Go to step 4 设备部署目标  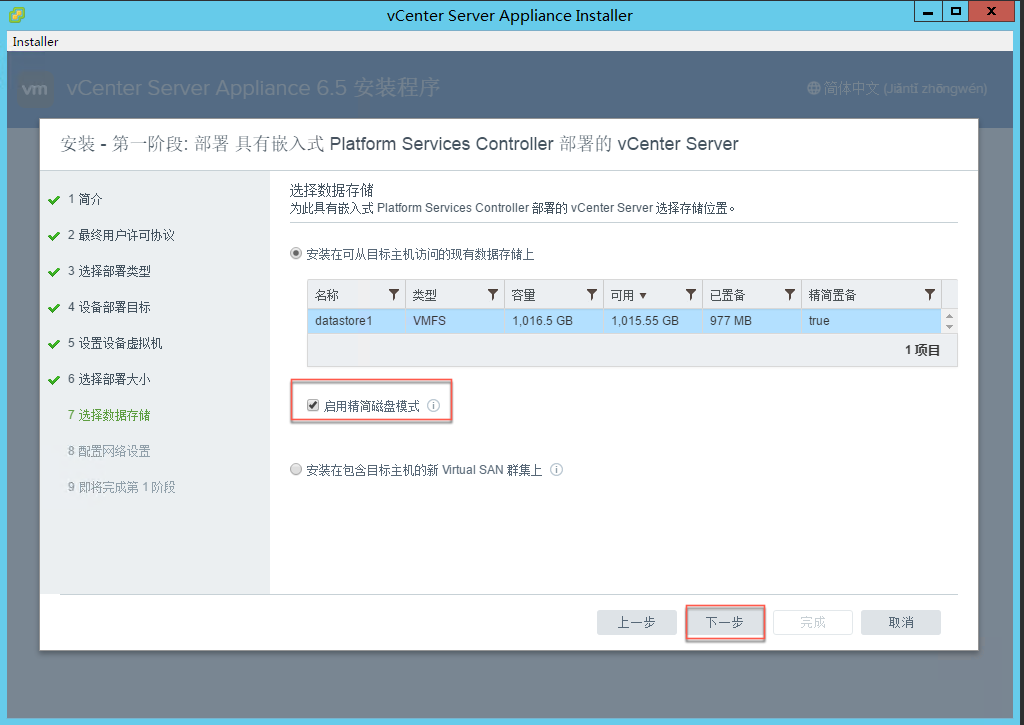[109, 307]
